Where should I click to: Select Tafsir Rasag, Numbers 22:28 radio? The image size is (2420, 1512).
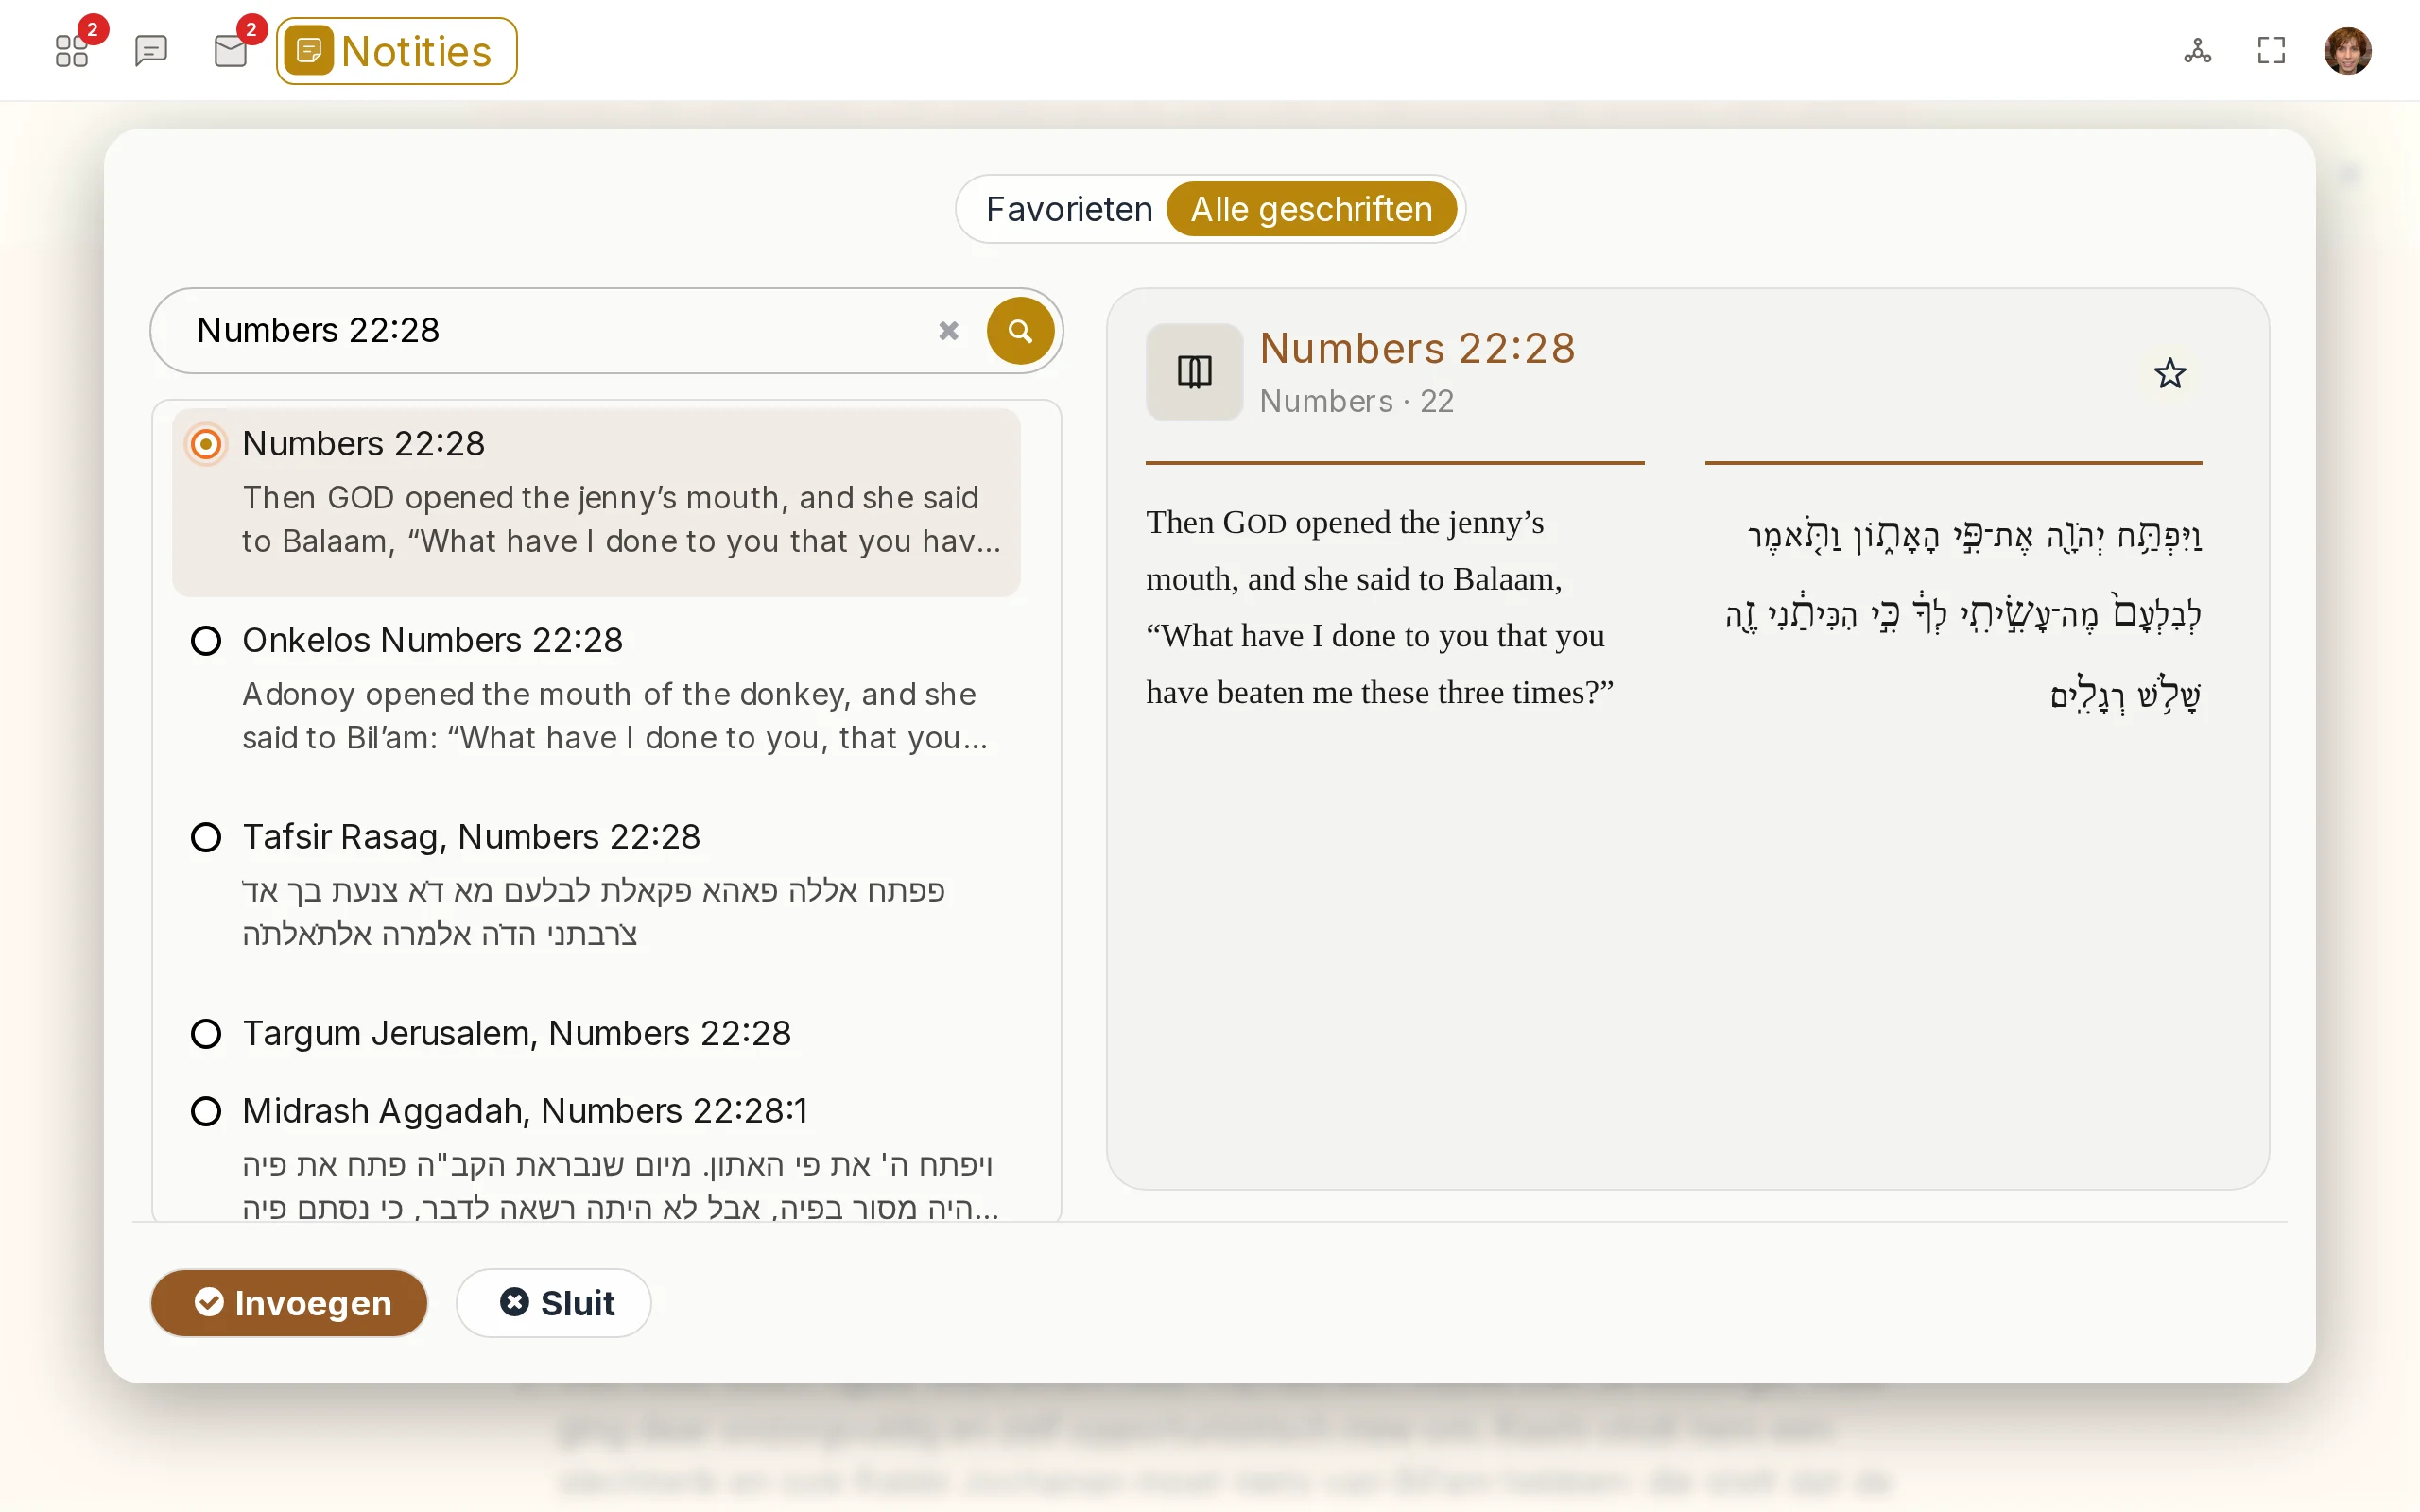tap(206, 837)
